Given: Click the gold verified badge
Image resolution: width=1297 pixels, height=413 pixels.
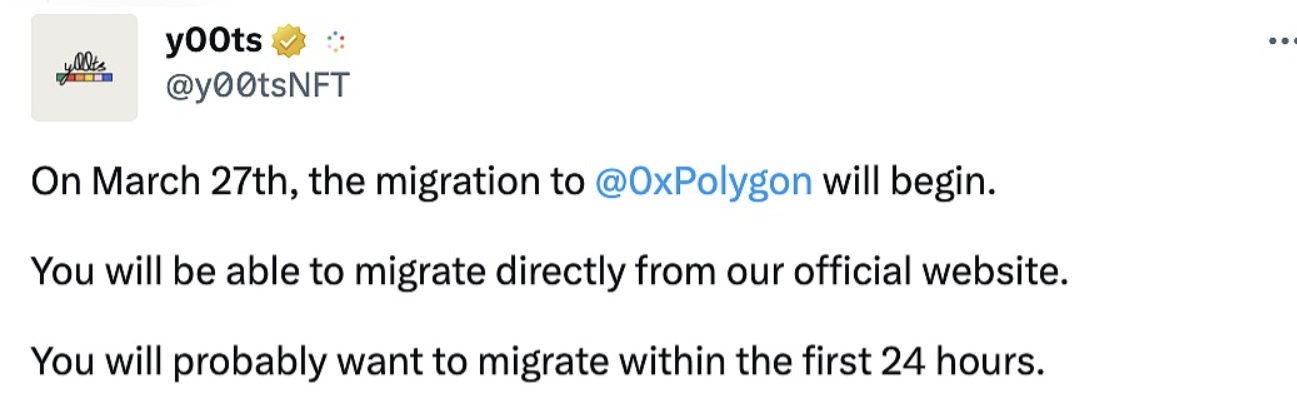Looking at the screenshot, I should pos(291,42).
